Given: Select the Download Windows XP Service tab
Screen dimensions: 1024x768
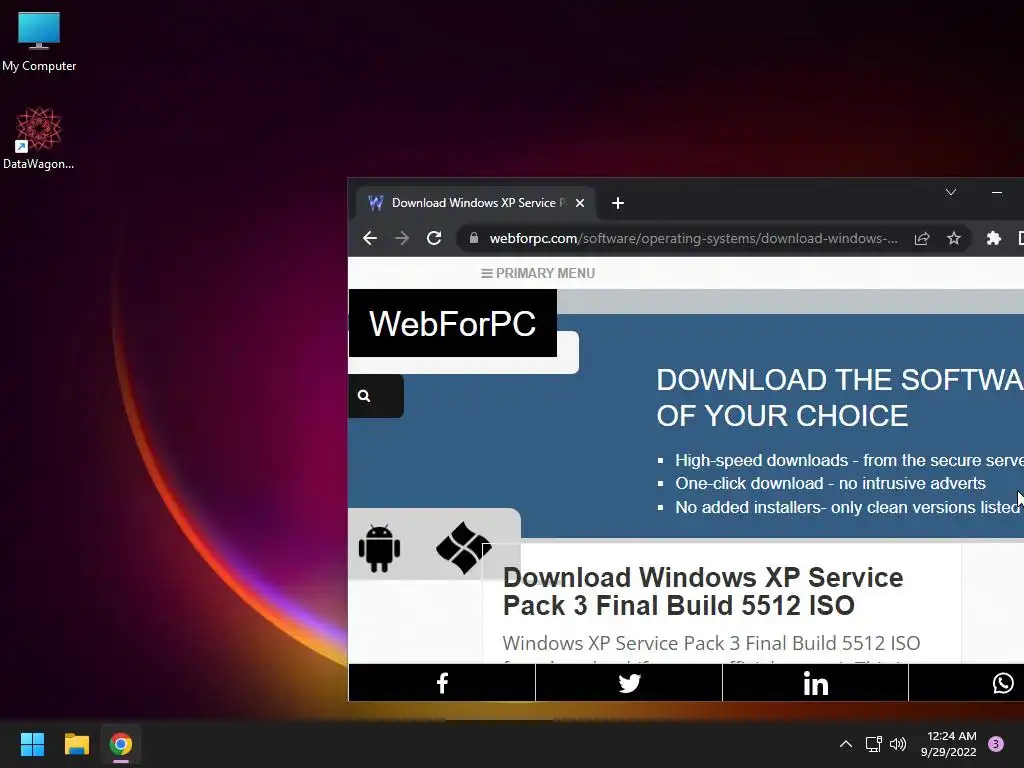Looking at the screenshot, I should 475,203.
